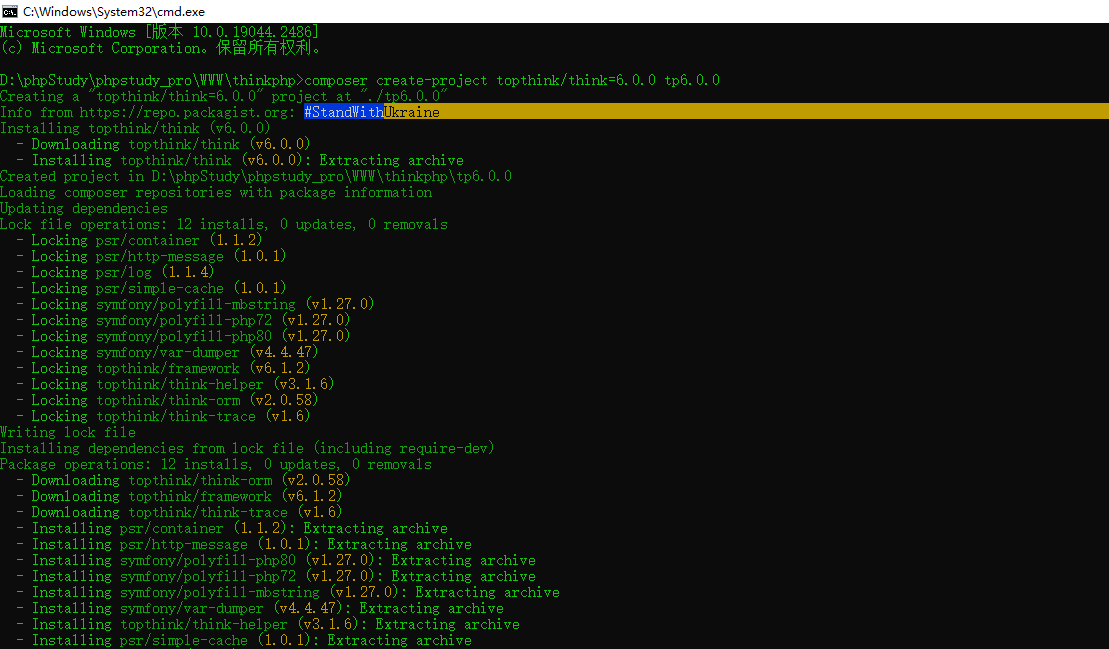Click 'Locking symfony/polyfill-mbstring' line
Screen dimensions: 1109x649
pyautogui.click(x=195, y=304)
